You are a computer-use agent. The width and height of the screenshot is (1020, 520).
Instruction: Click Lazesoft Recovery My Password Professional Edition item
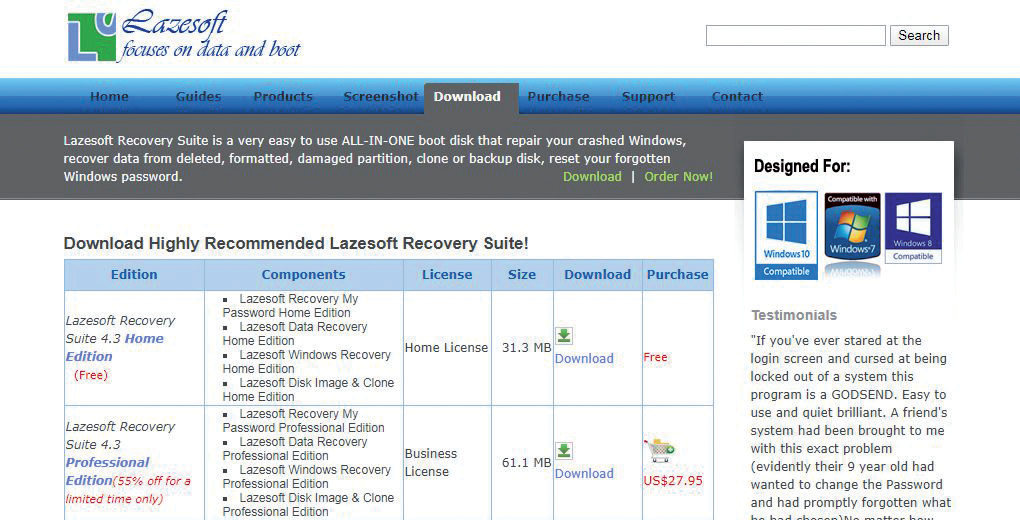point(304,420)
